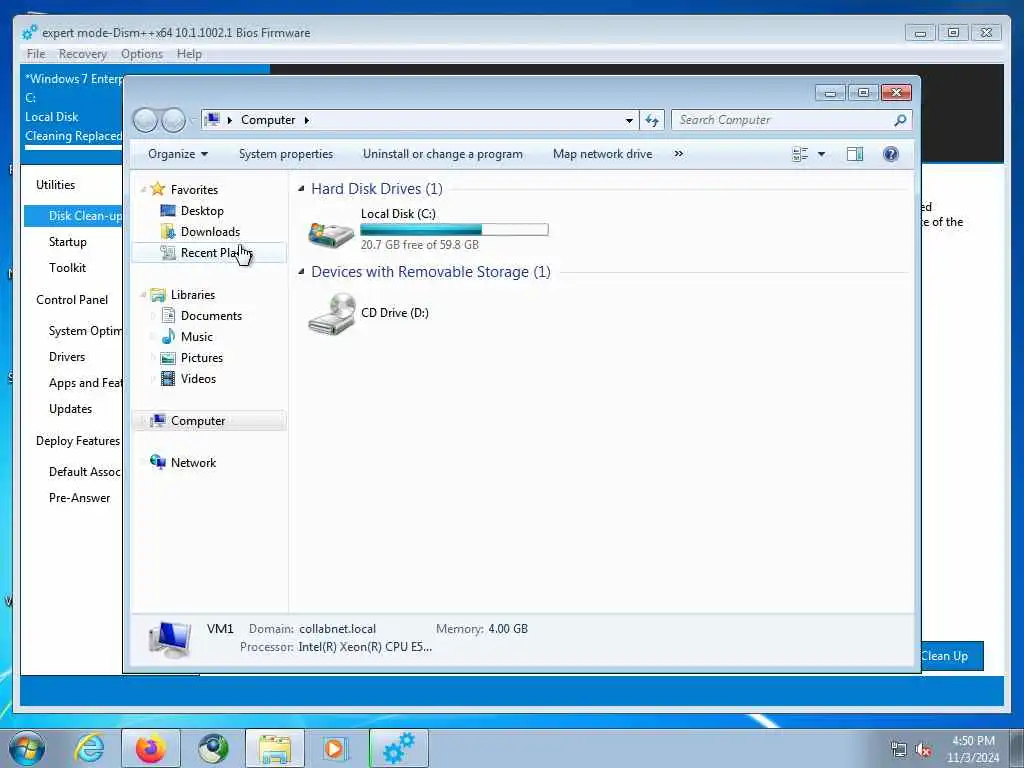Image resolution: width=1024 pixels, height=768 pixels.
Task: Launch Internet Explorer from taskbar
Action: pos(89,748)
